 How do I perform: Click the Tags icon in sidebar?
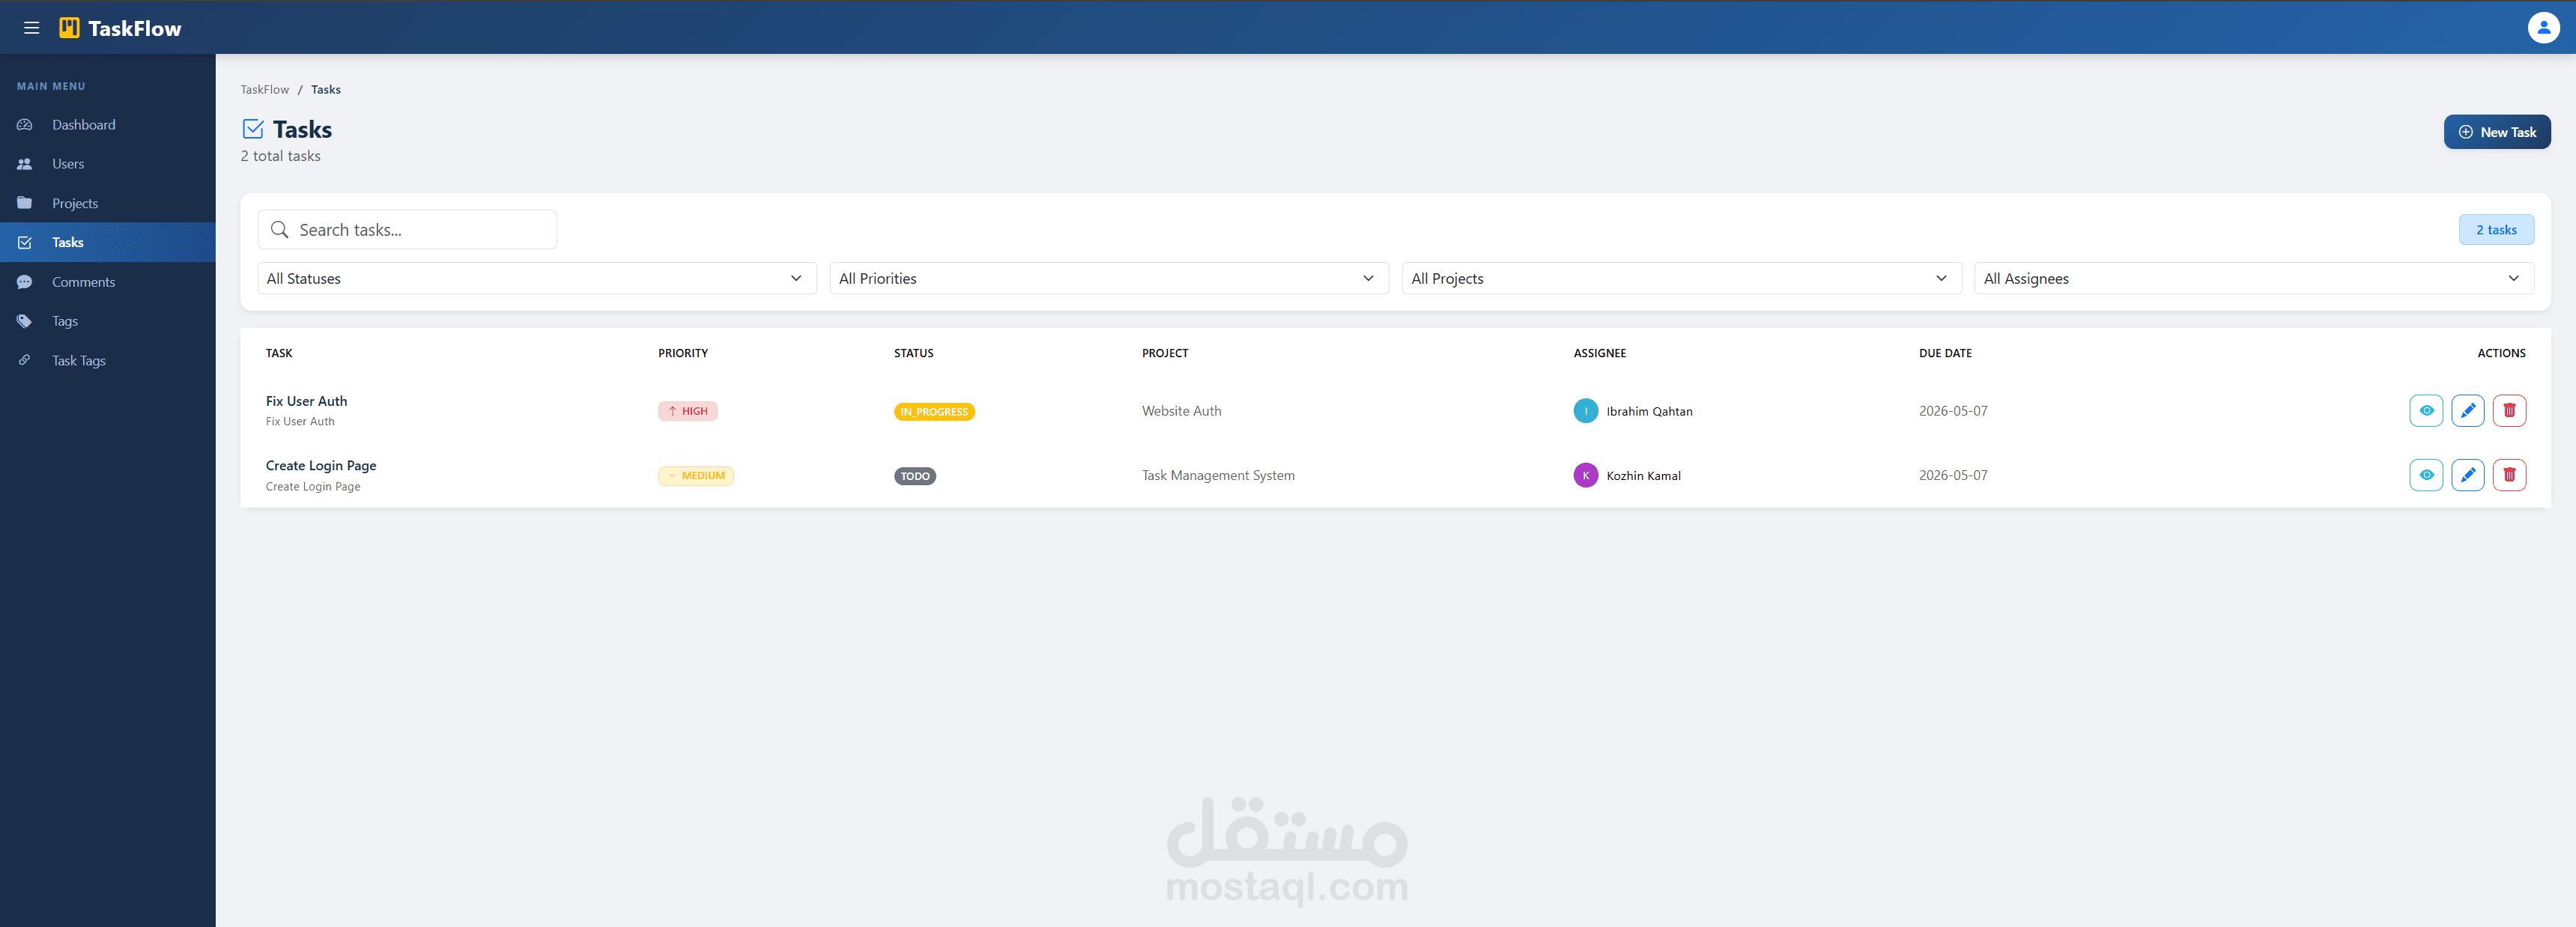[x=25, y=321]
